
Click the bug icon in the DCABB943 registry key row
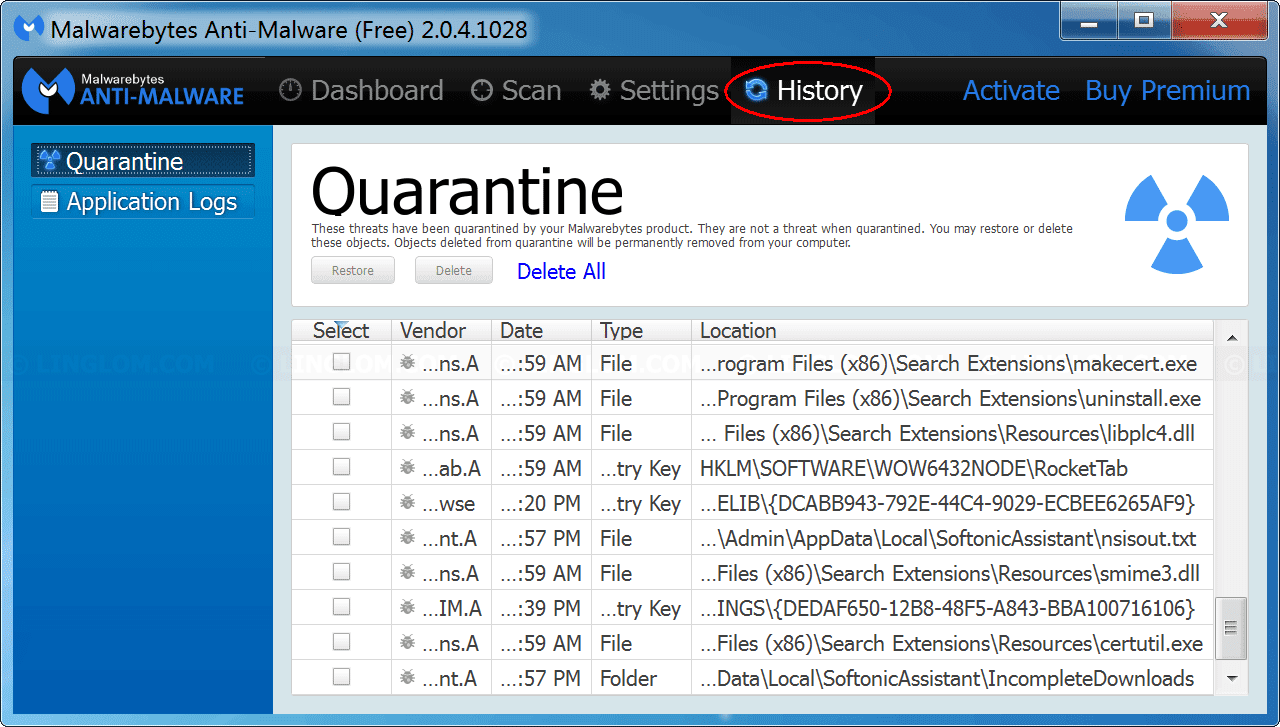click(407, 503)
